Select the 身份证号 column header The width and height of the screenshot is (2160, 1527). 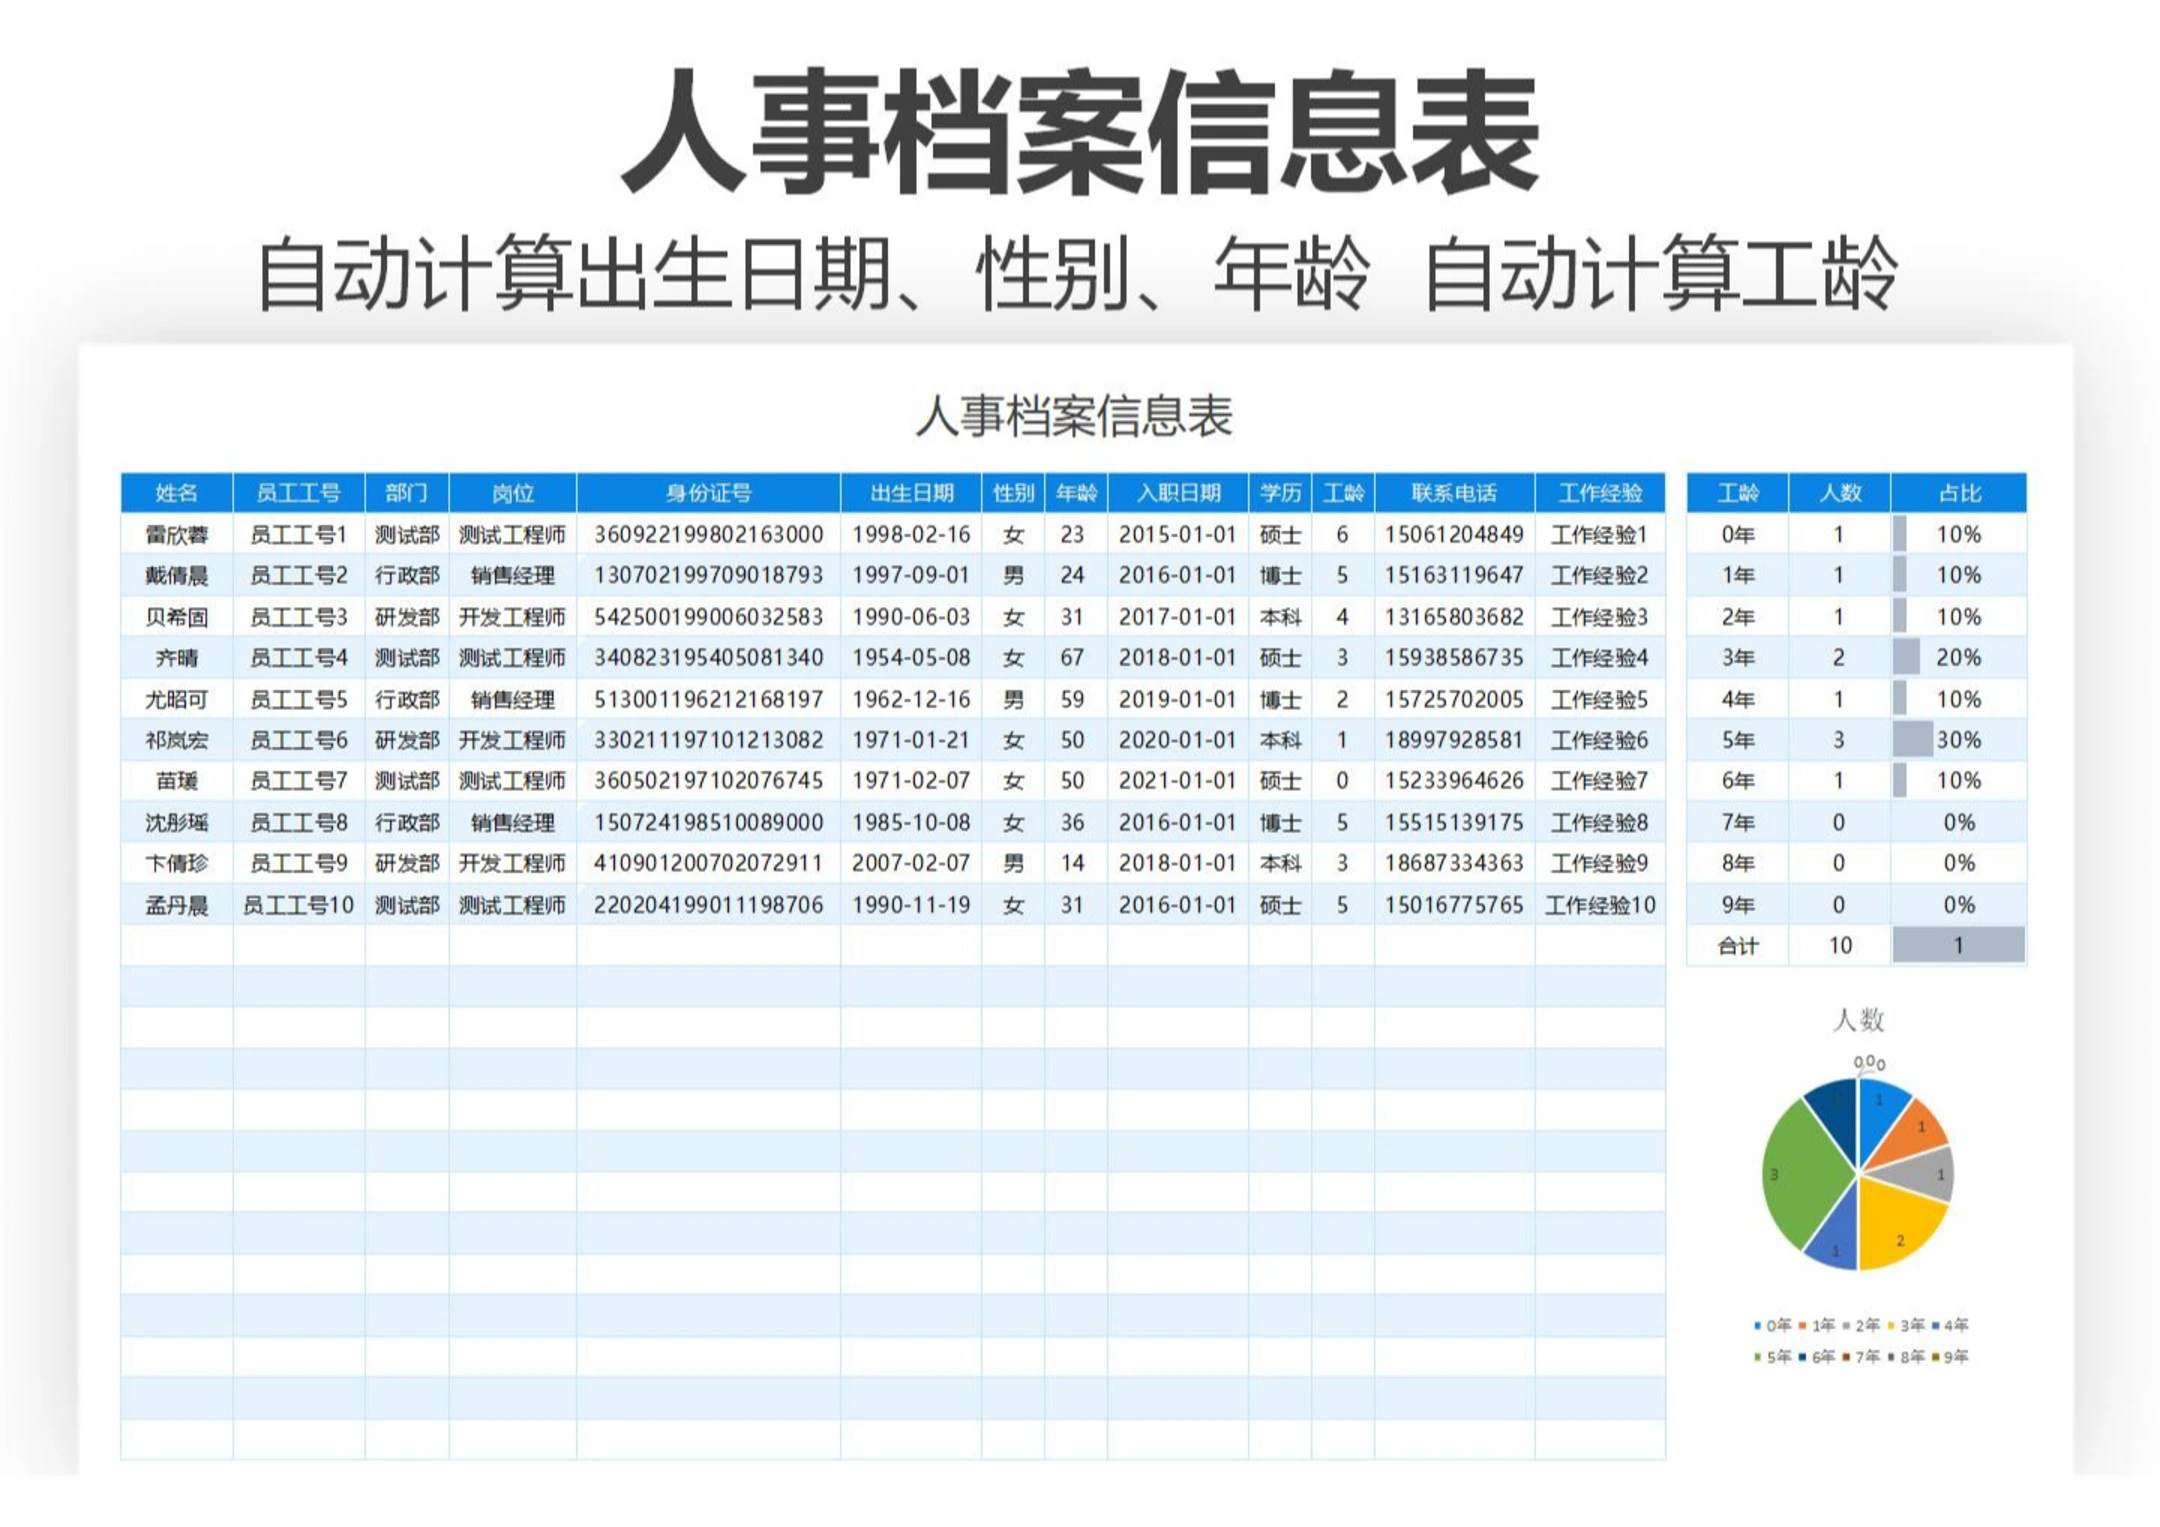click(708, 493)
